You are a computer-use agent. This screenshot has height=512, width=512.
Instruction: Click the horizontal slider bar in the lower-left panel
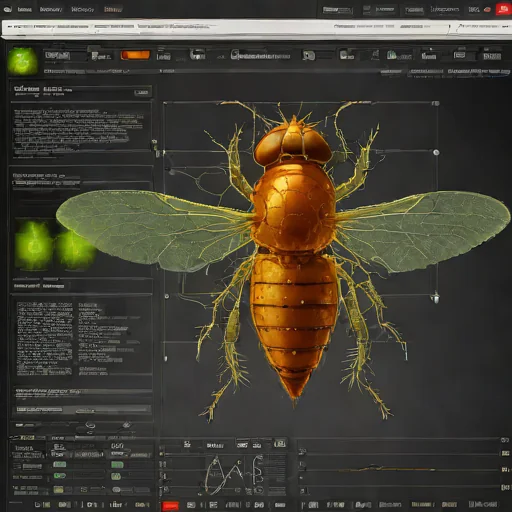point(83,410)
